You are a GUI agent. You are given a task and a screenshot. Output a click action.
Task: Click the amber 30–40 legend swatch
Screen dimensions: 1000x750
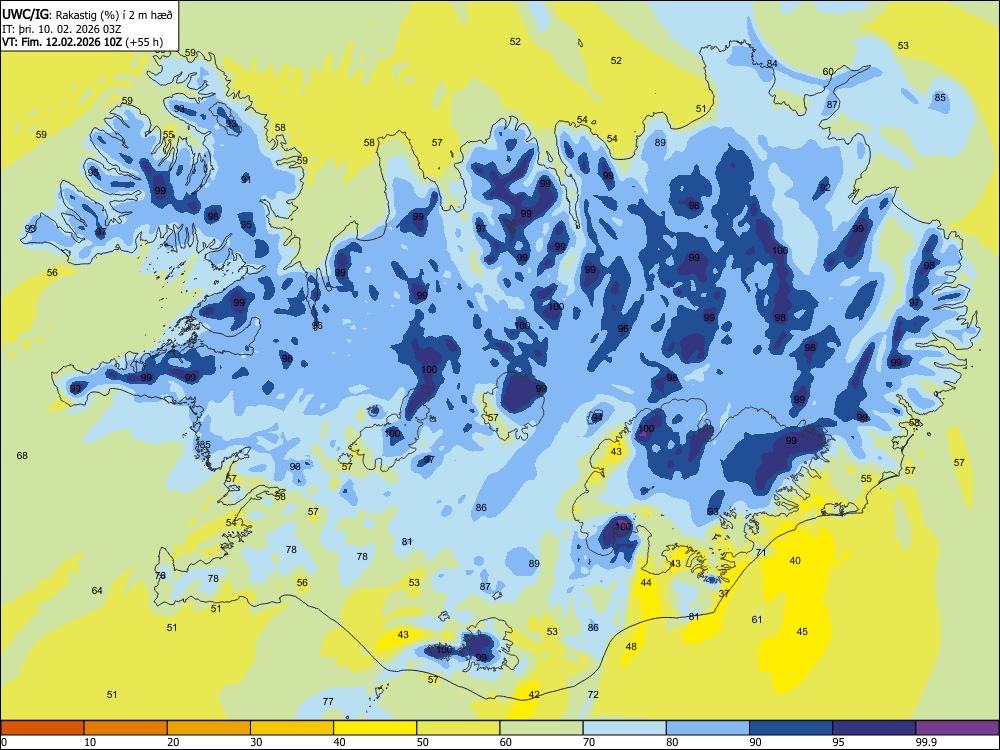(292, 728)
